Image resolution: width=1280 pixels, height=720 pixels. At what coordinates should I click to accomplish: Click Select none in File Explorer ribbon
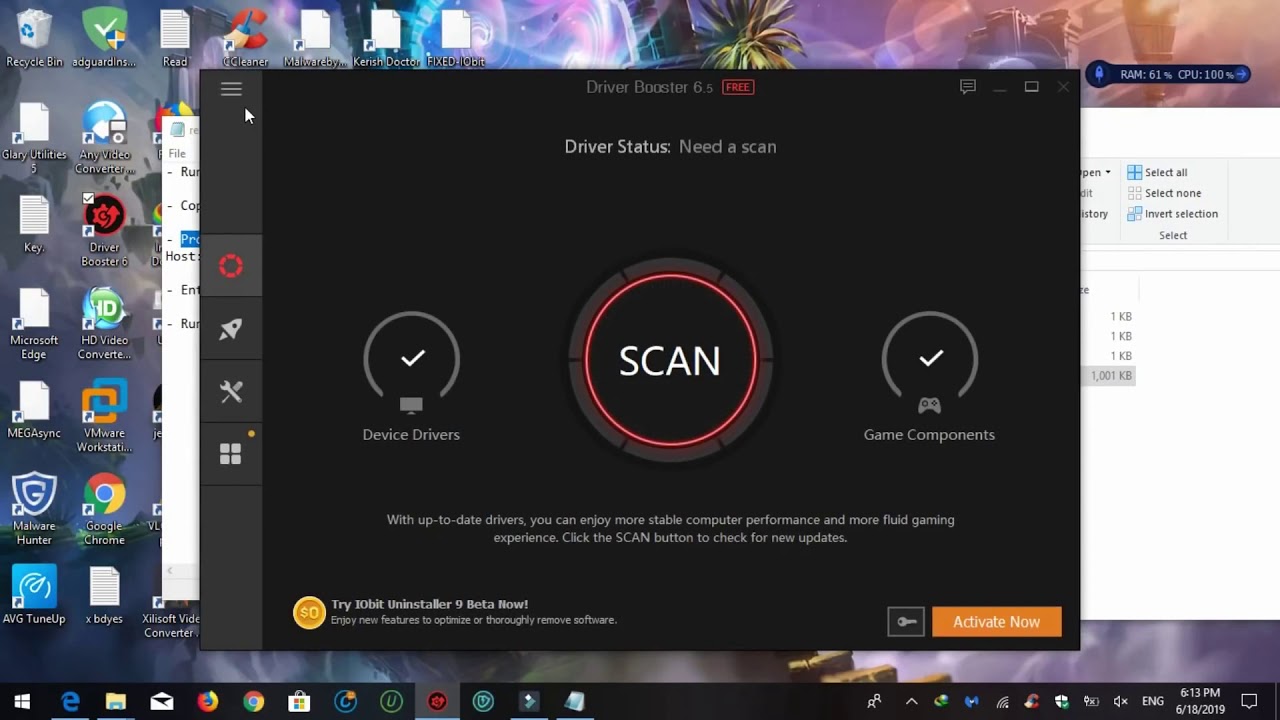[1164, 193]
